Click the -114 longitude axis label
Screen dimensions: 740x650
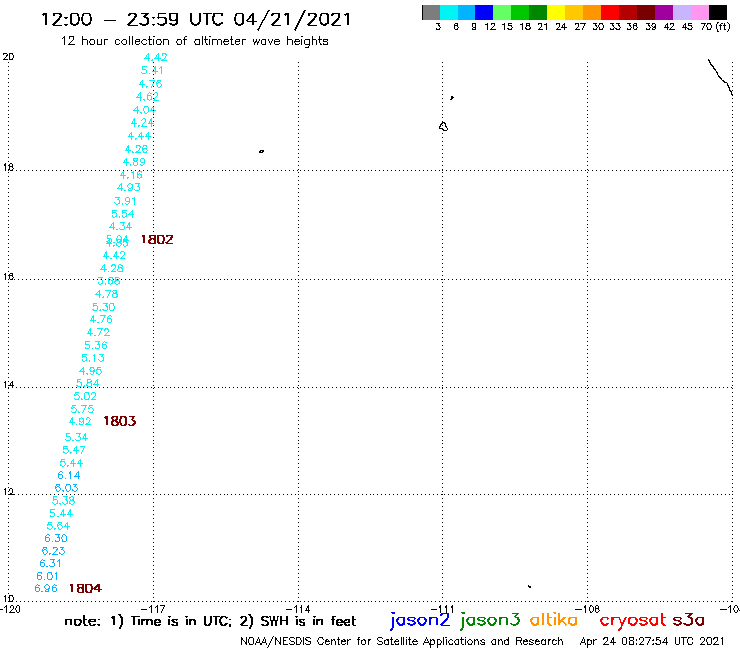(x=298, y=609)
